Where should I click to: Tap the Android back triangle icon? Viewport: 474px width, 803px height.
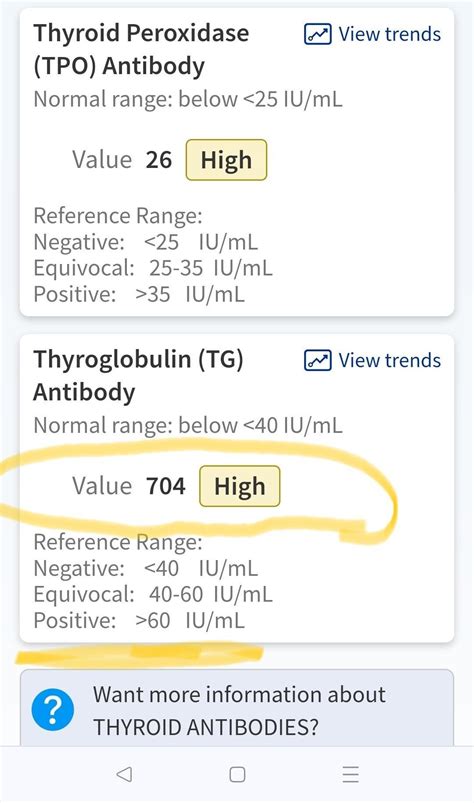tap(124, 774)
